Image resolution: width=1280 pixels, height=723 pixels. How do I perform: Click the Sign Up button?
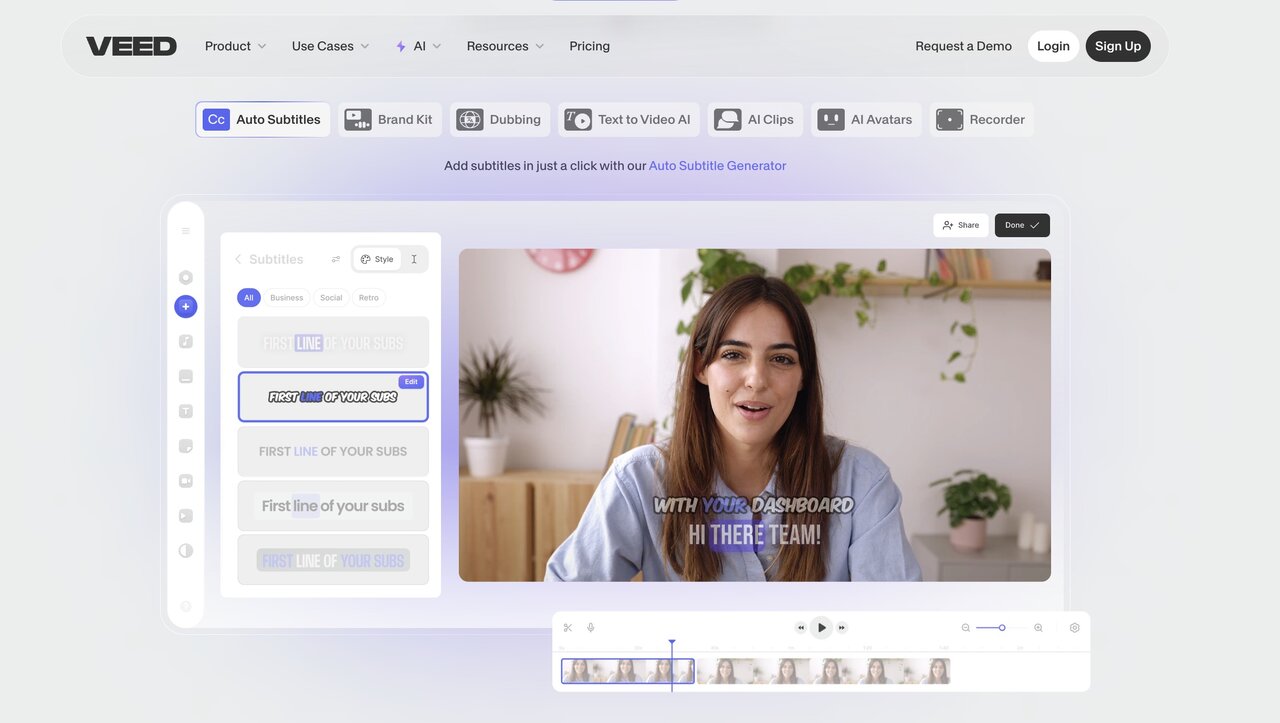click(1117, 46)
